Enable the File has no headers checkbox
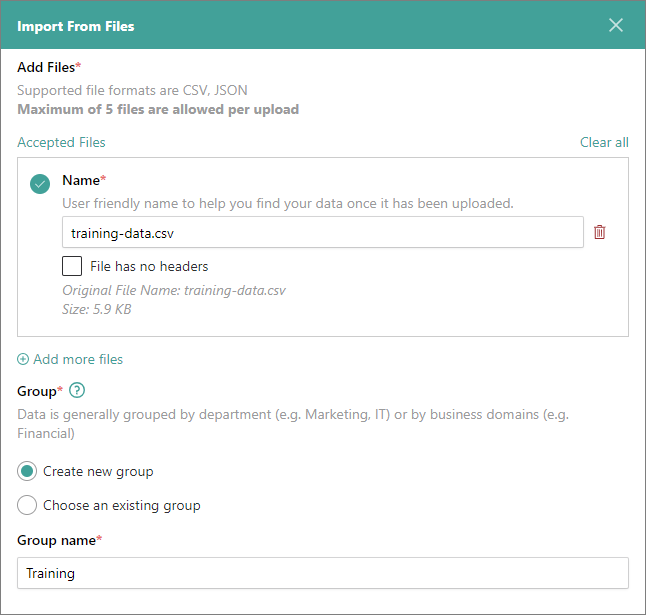The height and width of the screenshot is (615, 646). click(72, 266)
